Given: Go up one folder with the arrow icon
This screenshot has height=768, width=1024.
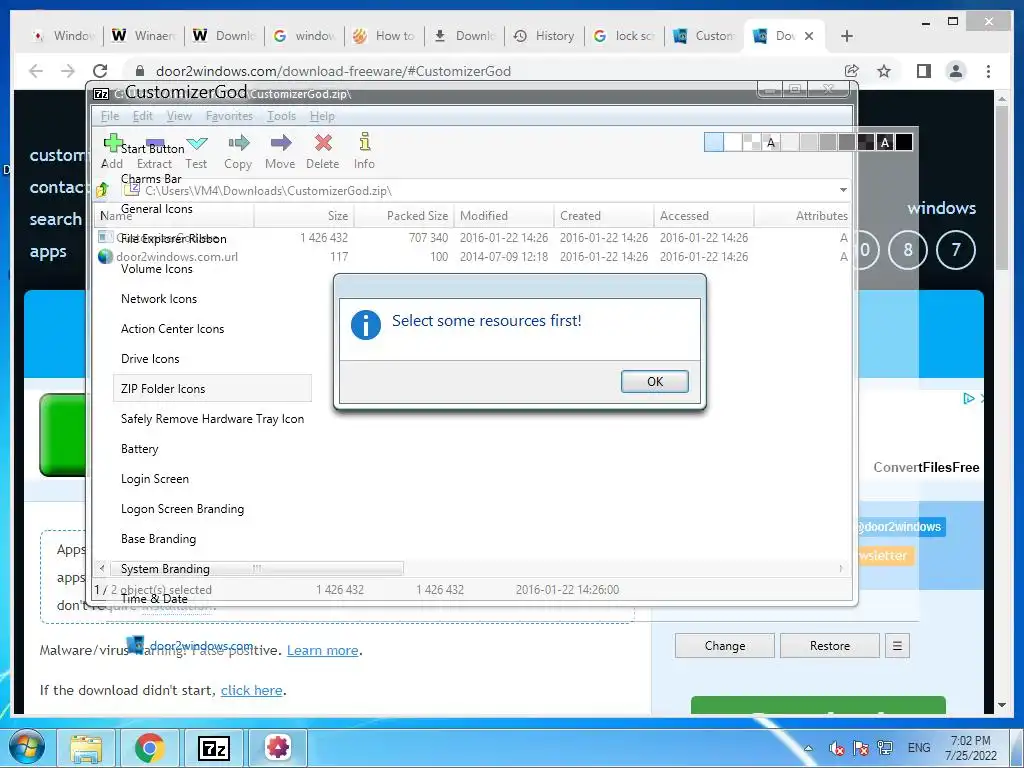Looking at the screenshot, I should 103,190.
